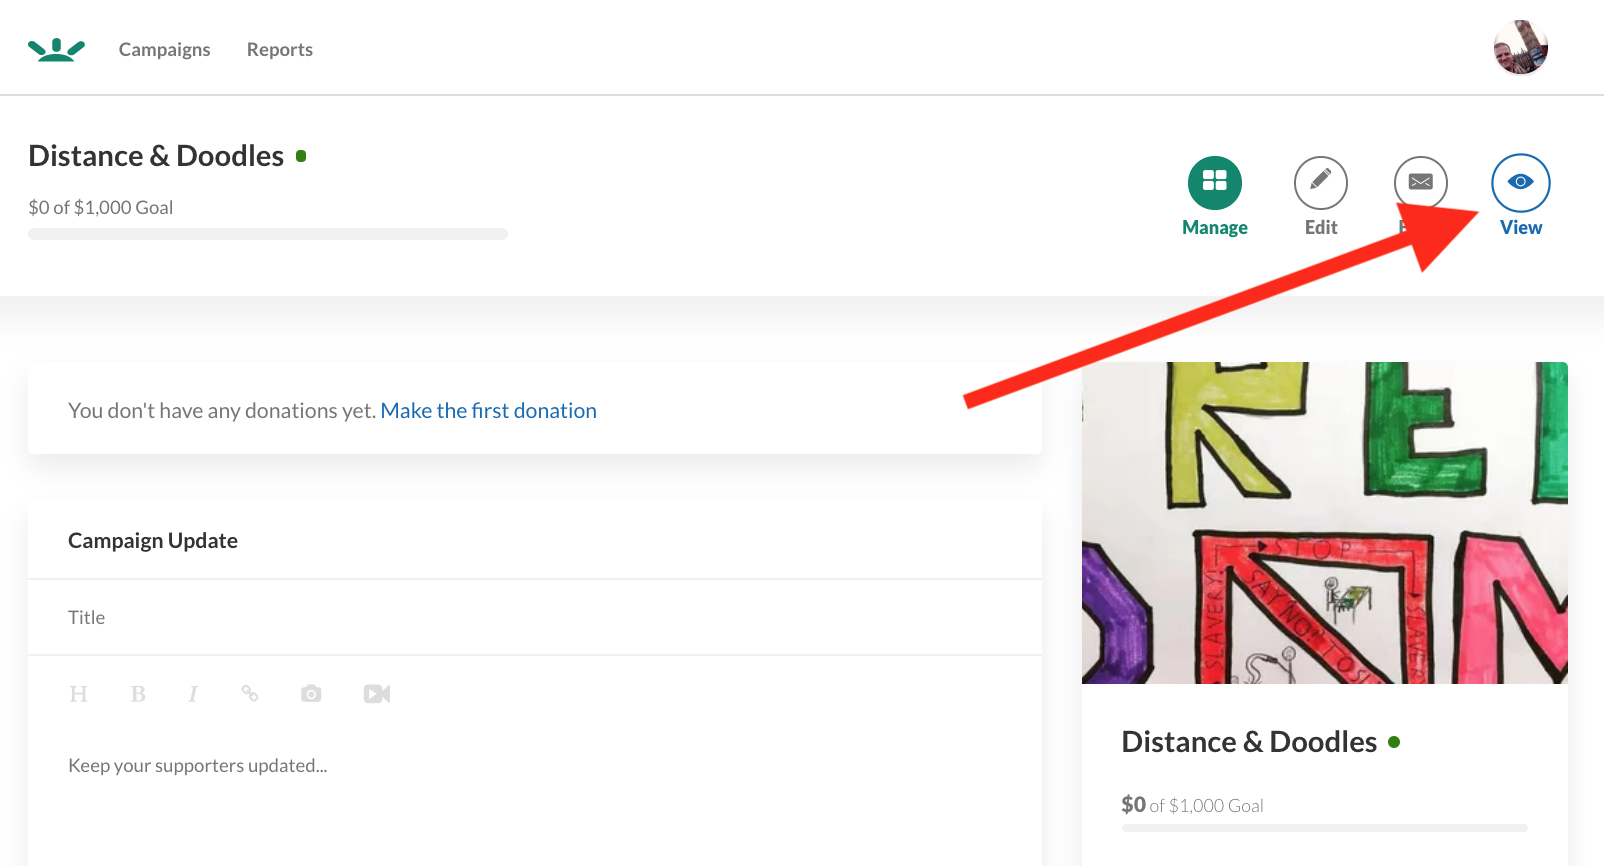Open the user profile avatar

[1520, 48]
